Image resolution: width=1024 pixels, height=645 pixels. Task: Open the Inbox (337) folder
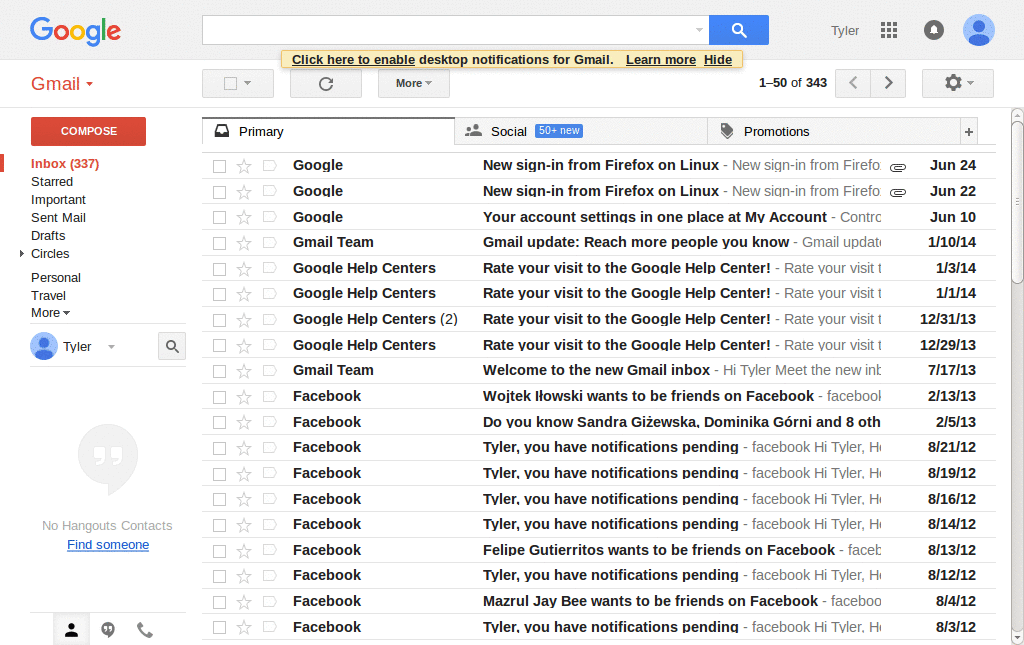[x=65, y=164]
